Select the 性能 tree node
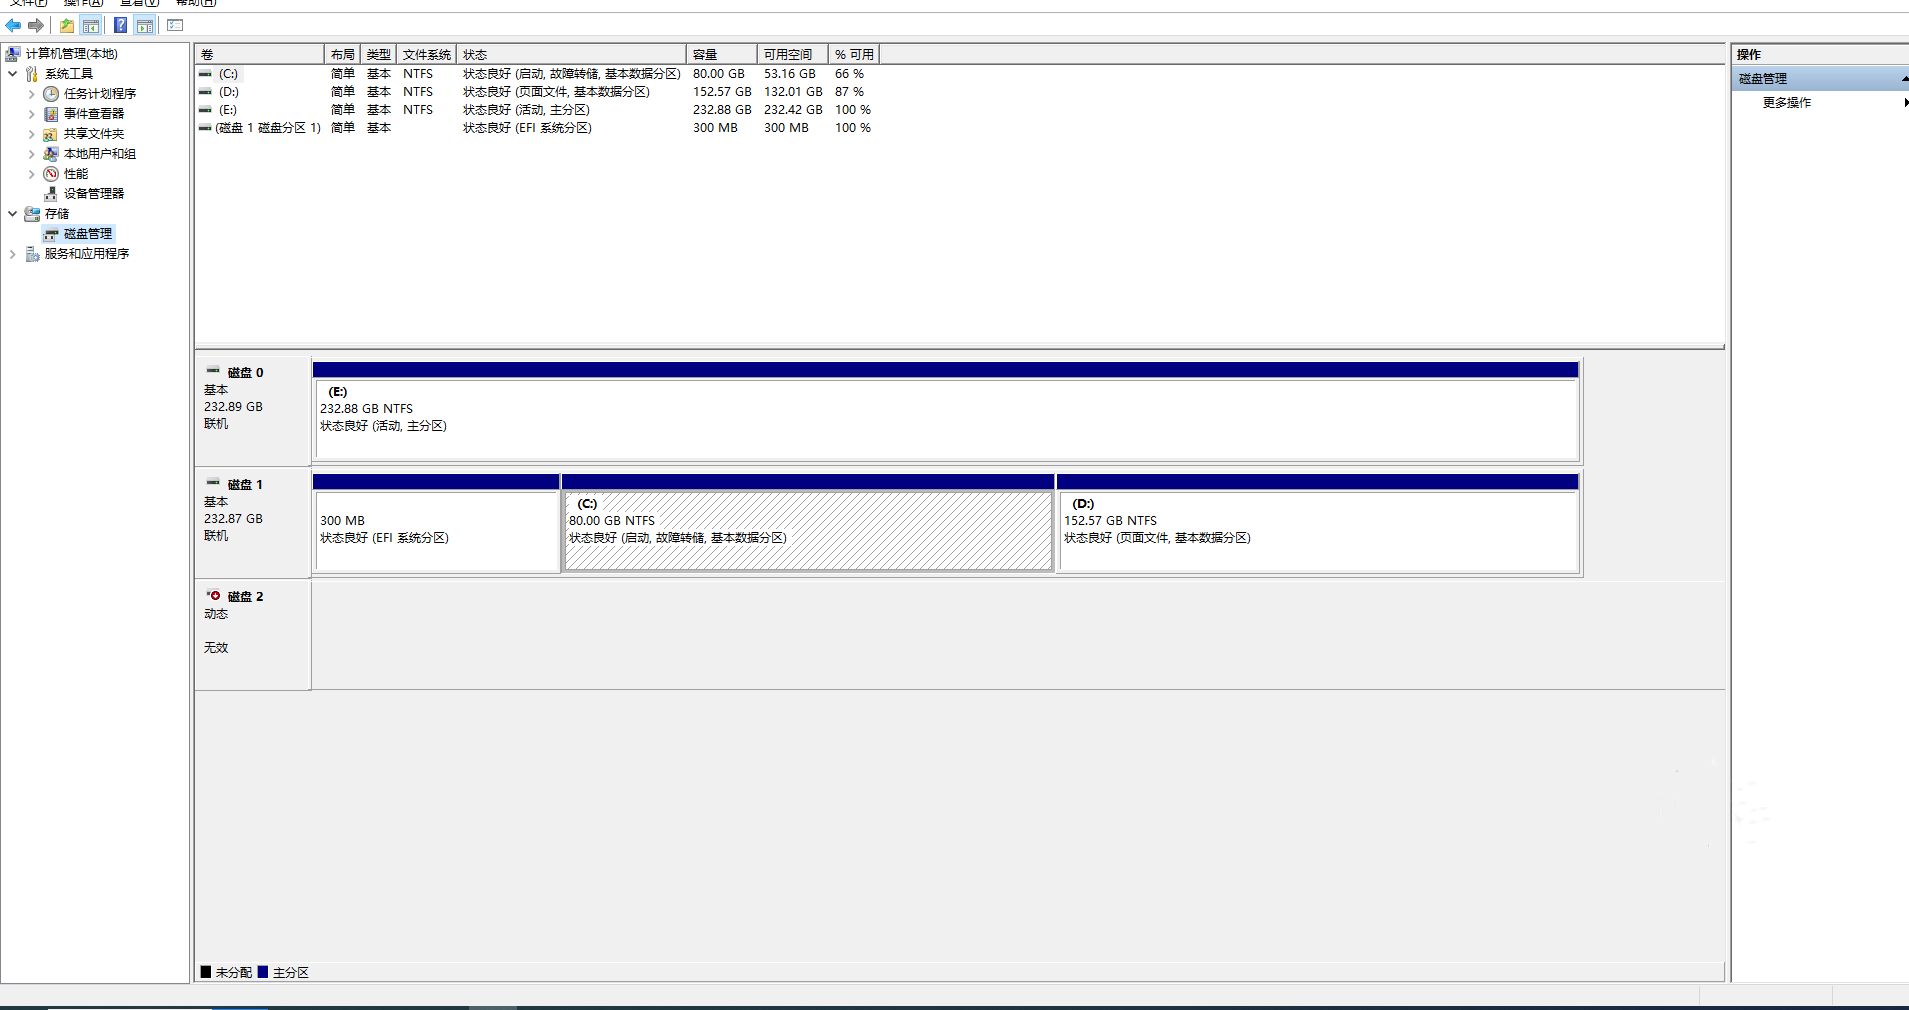The width and height of the screenshot is (1909, 1010). click(x=75, y=174)
